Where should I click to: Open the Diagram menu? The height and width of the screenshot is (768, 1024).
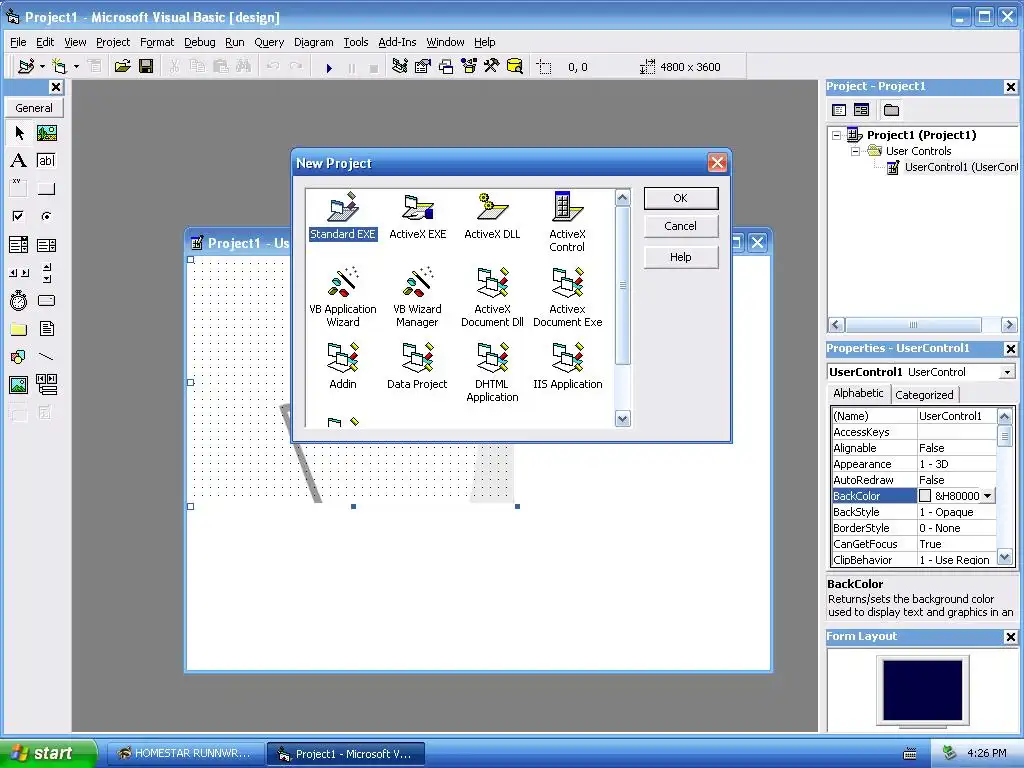[x=313, y=42]
